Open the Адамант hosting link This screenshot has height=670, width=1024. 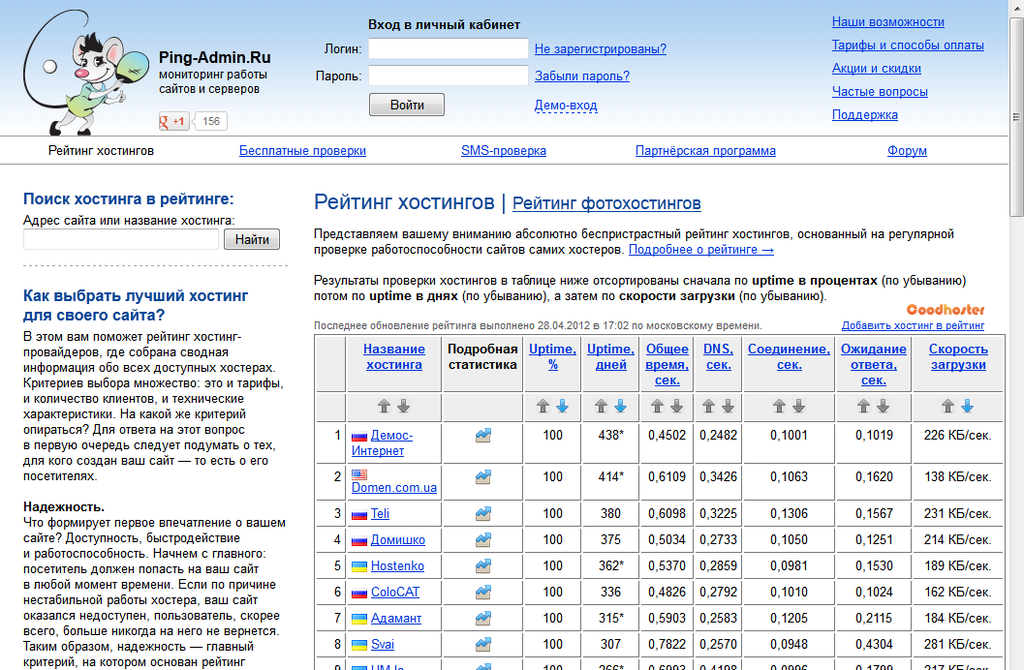[396, 618]
